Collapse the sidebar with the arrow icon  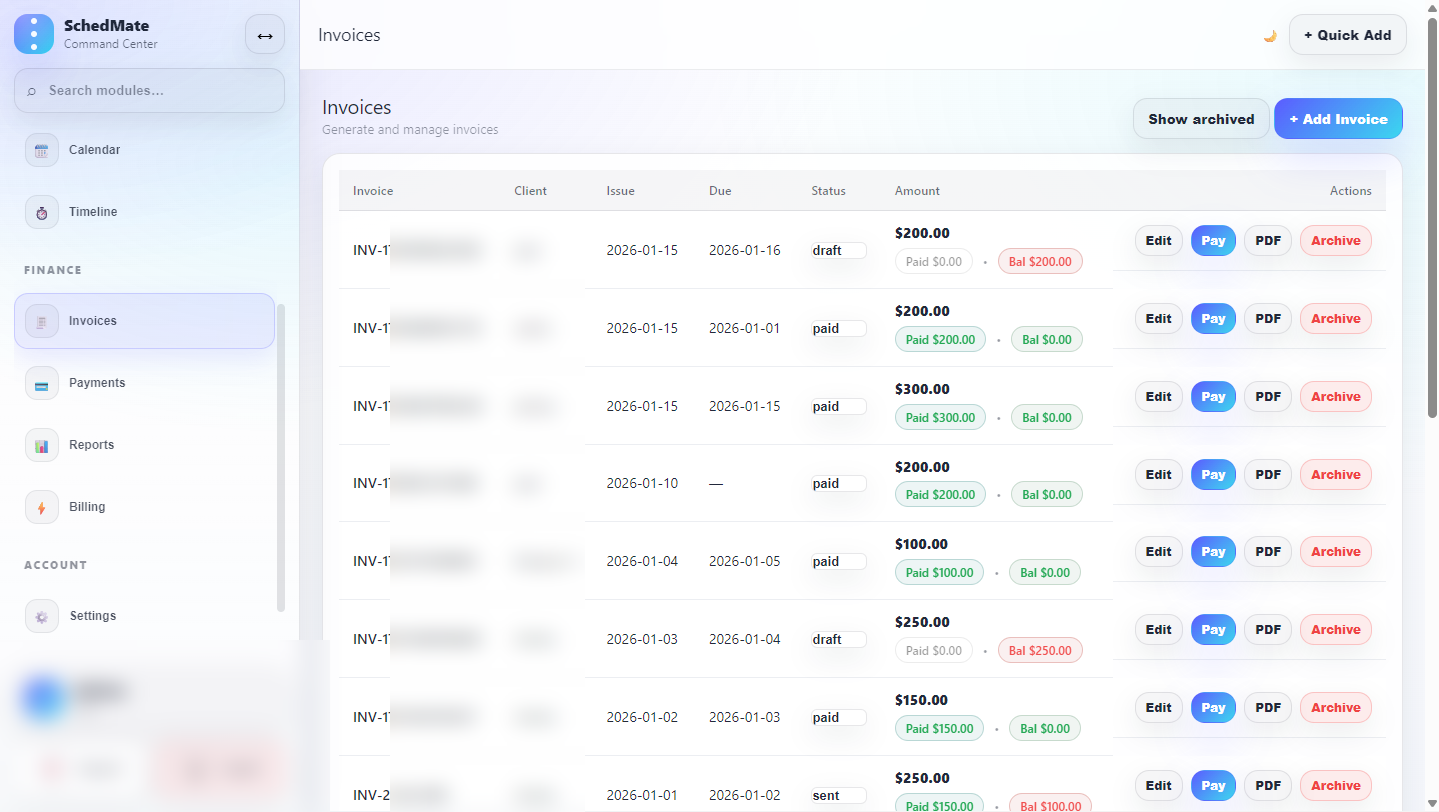[x=264, y=34]
